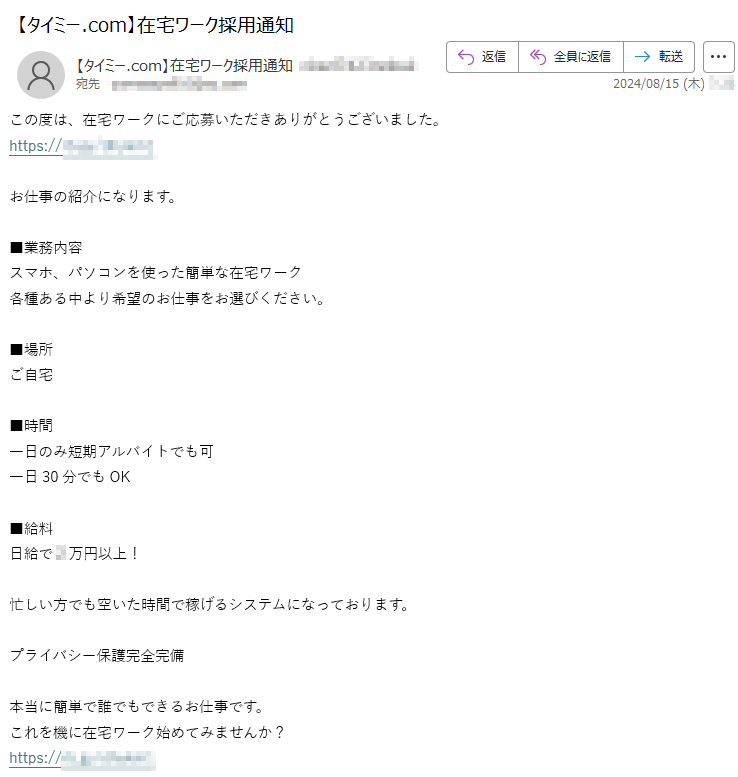This screenshot has height=777, width=738.
Task: Click the 返信 reply button
Action: (482, 57)
